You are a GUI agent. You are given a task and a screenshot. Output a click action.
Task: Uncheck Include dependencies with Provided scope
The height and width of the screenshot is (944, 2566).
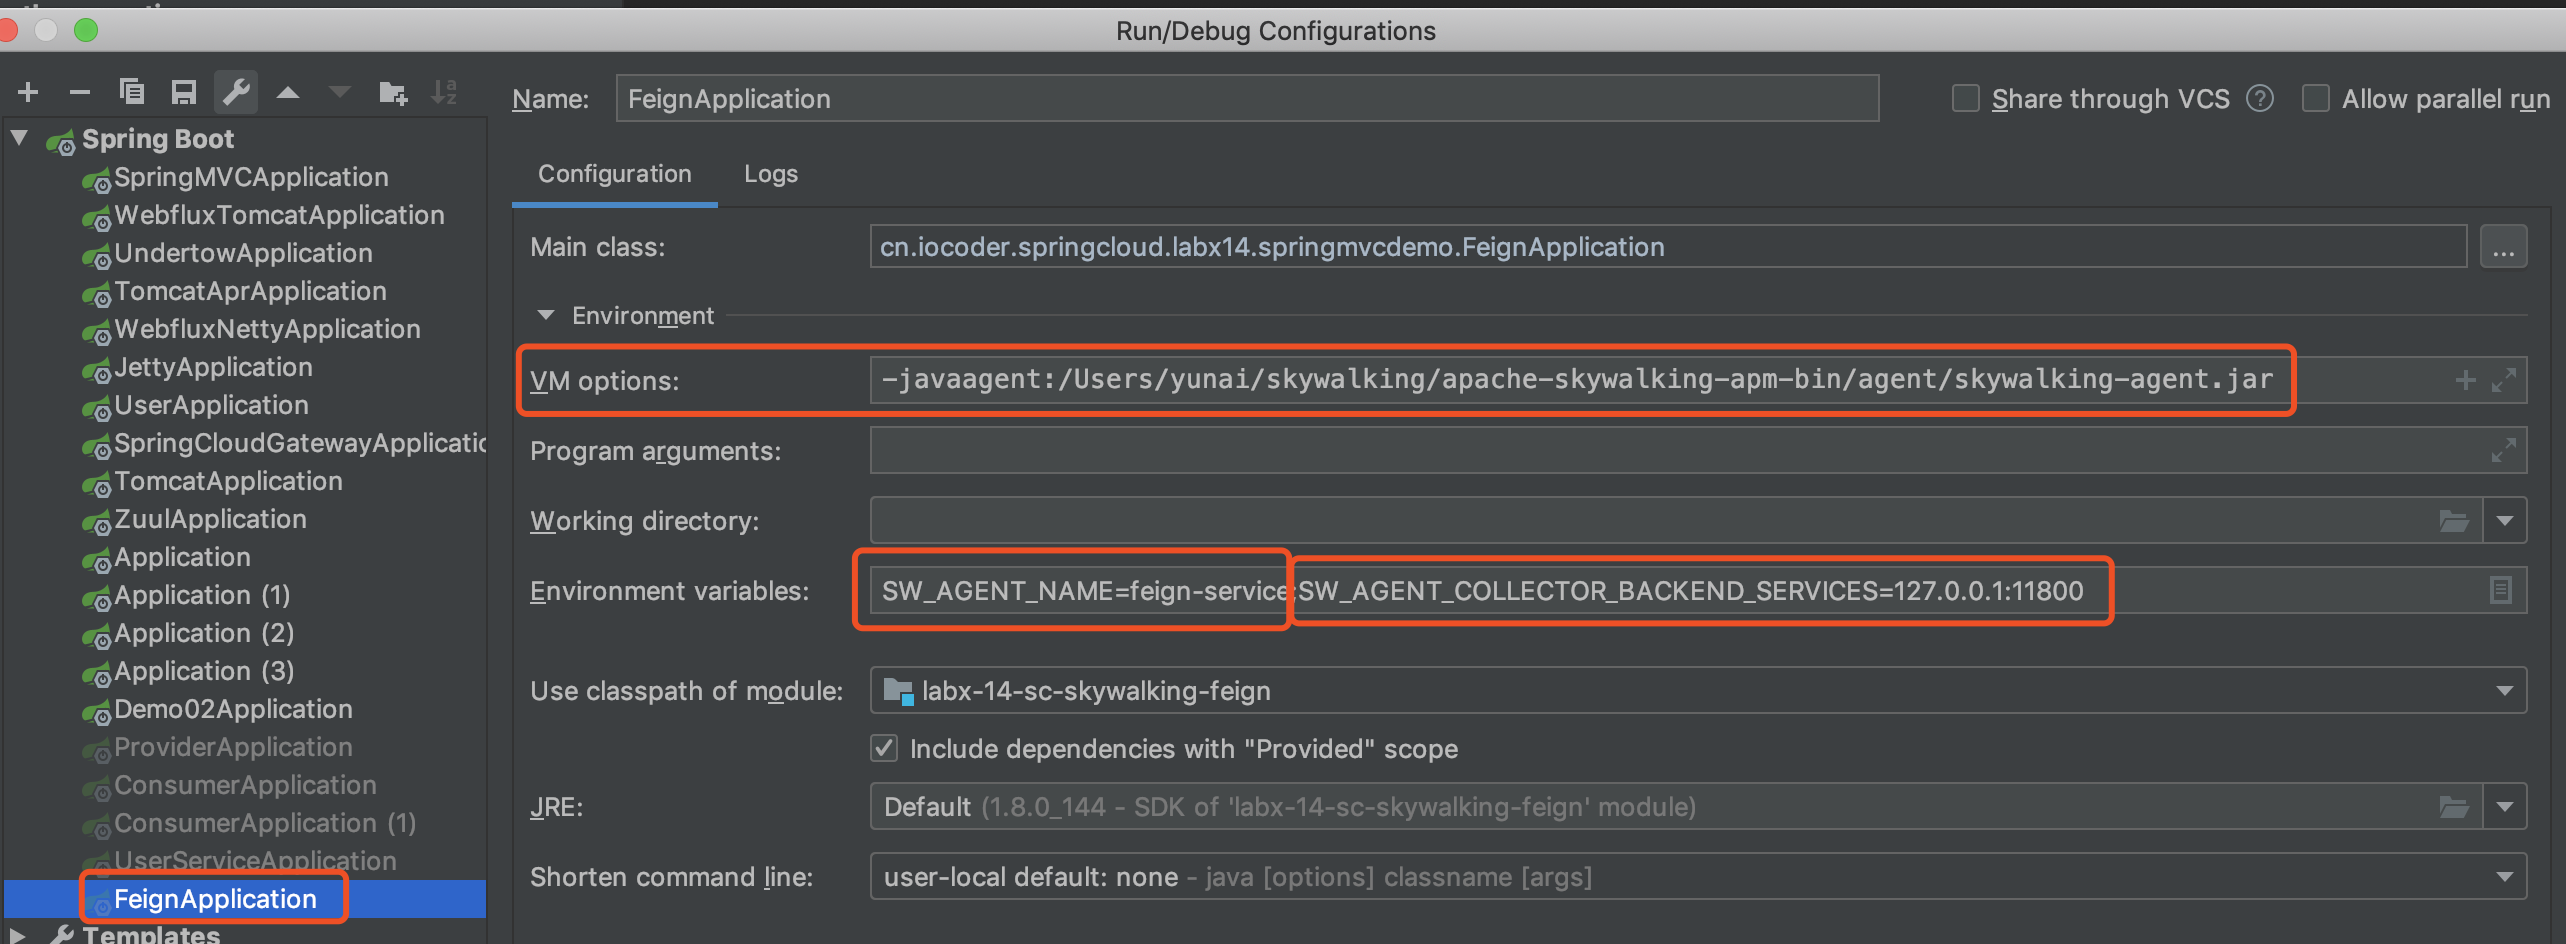tap(884, 749)
